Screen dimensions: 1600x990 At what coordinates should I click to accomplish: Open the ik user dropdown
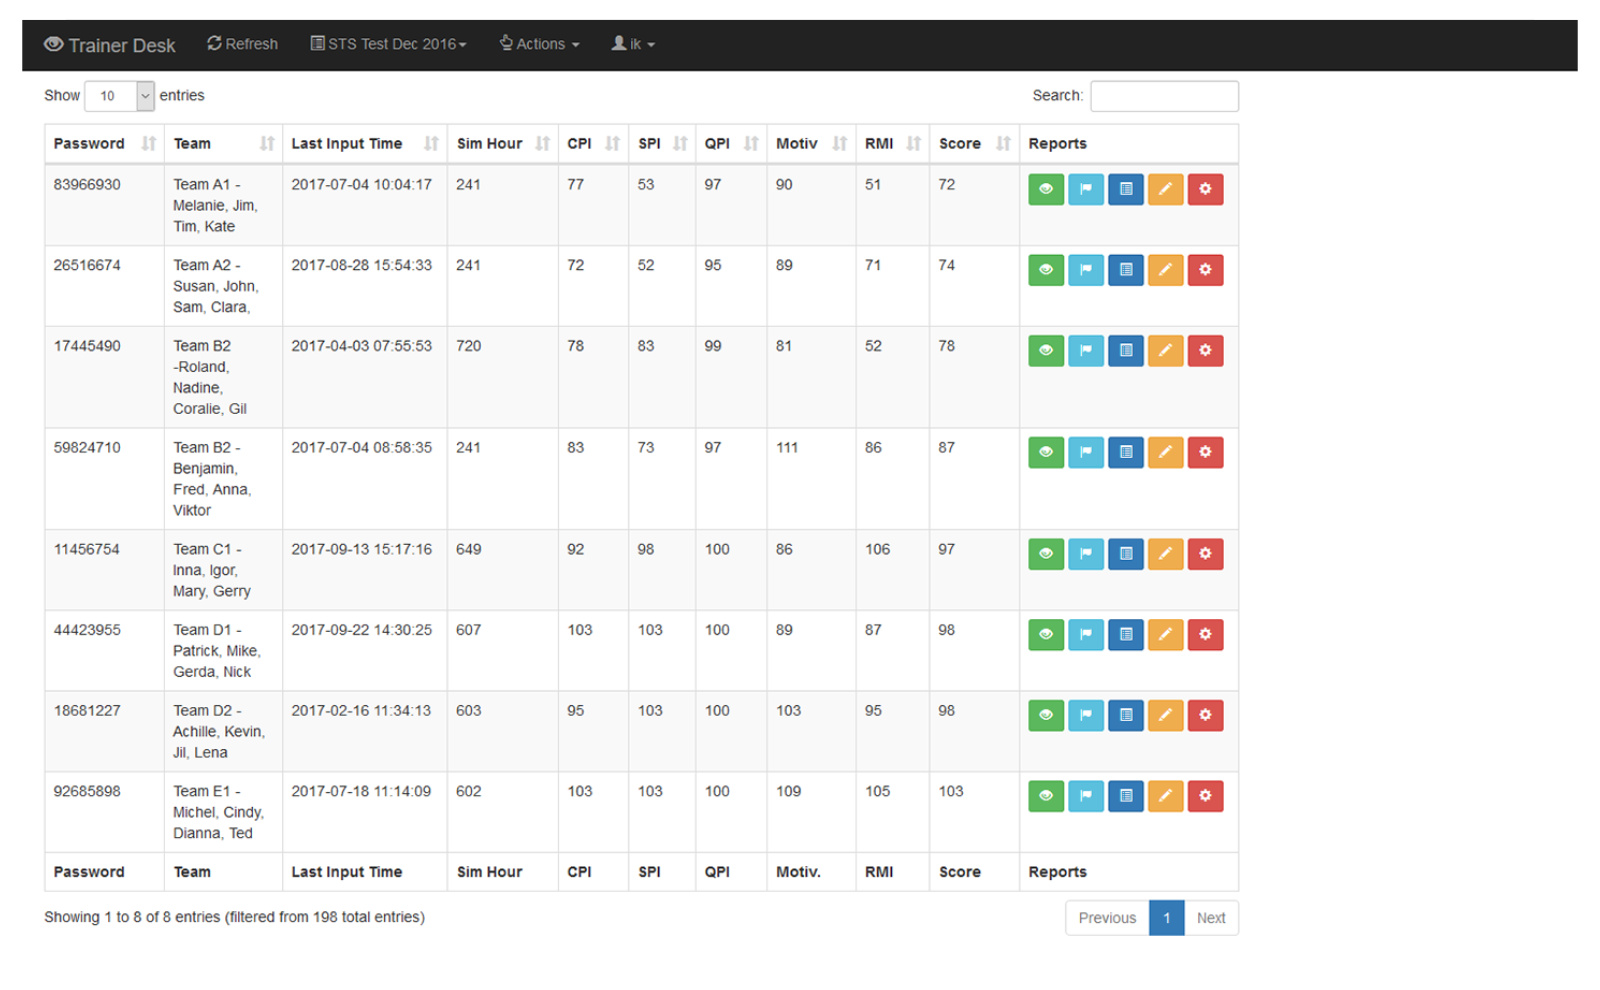coord(633,44)
